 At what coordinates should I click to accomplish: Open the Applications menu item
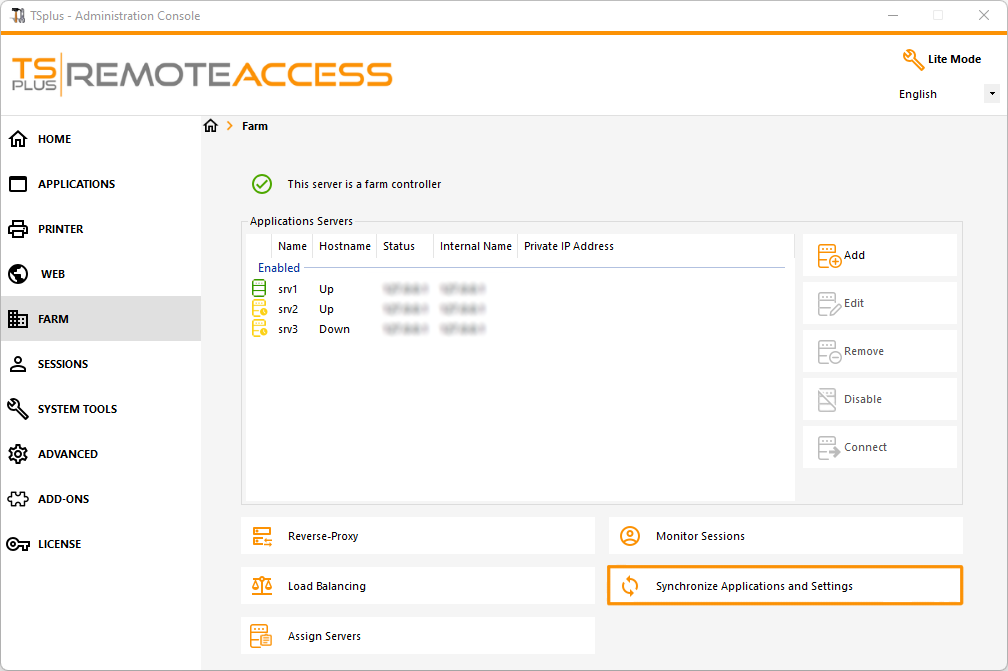pos(76,184)
